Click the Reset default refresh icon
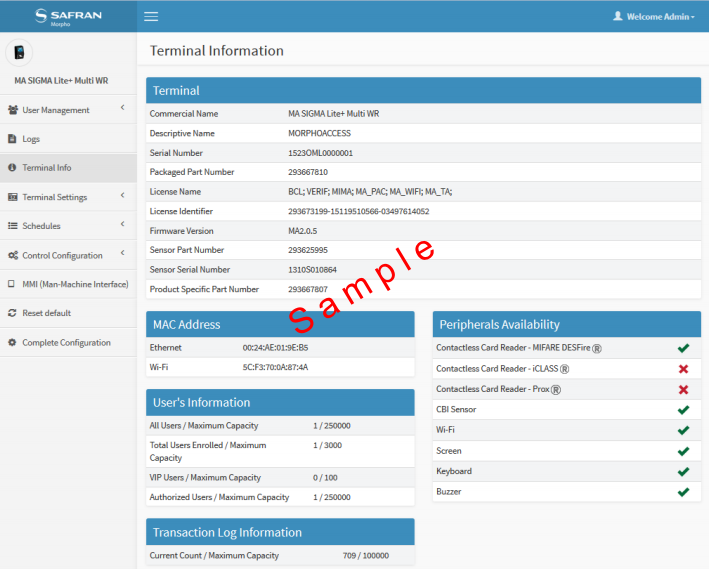709x569 pixels. coord(12,313)
